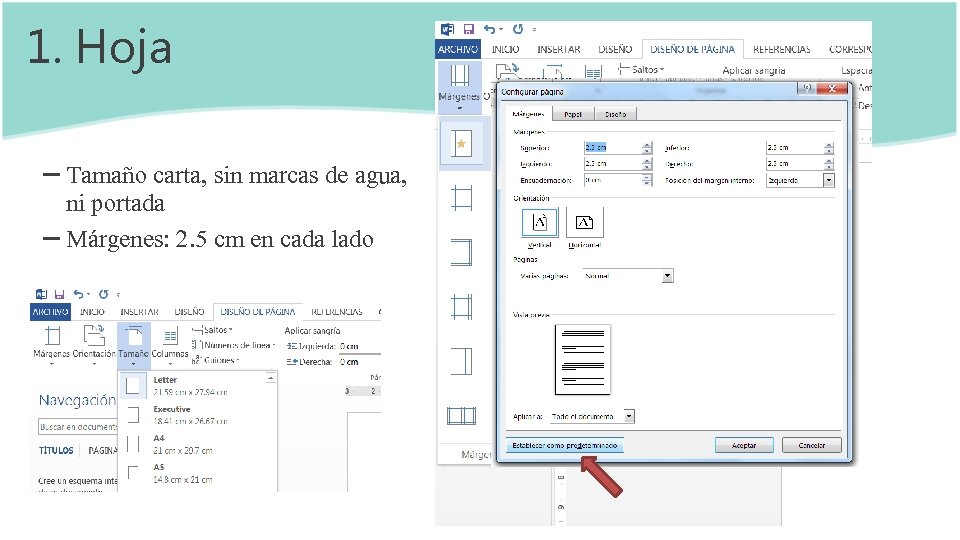The image size is (960, 540).
Task: Click Establecer como predeterminado button
Action: [x=565, y=446]
